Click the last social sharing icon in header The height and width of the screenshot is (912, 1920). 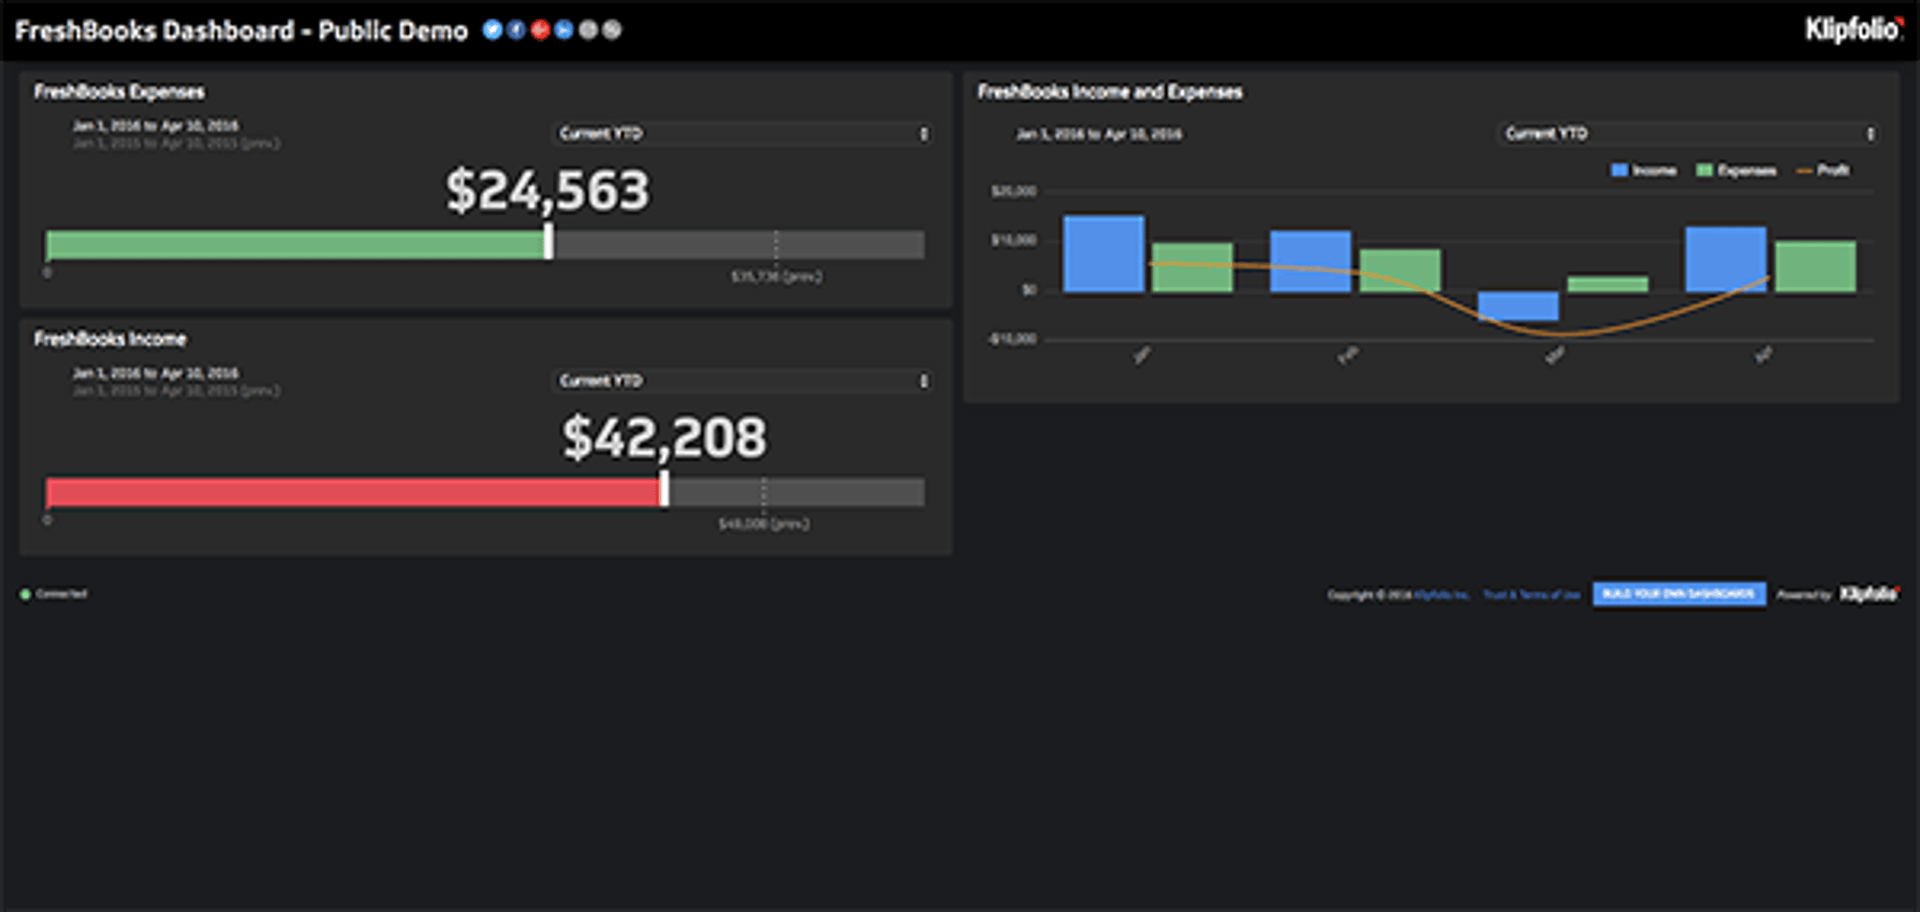coord(611,29)
